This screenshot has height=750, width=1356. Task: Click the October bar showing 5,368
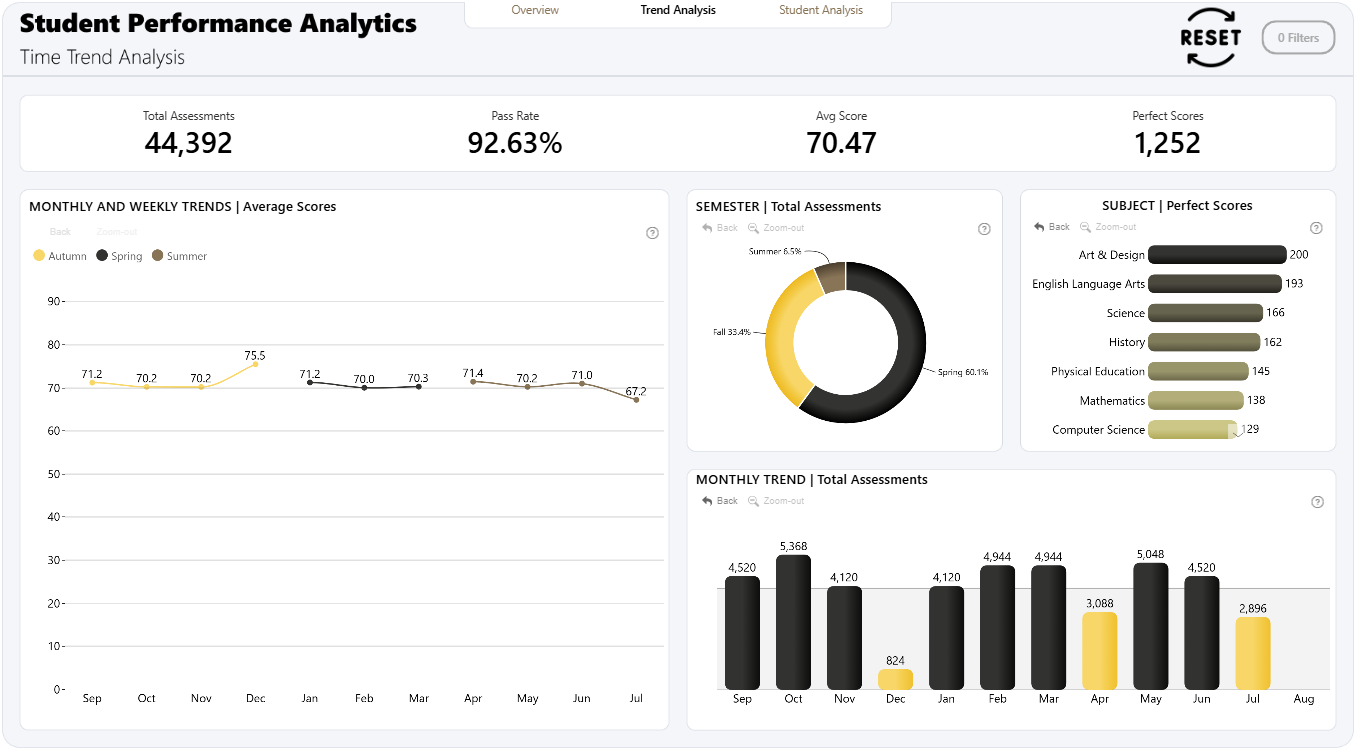click(793, 622)
